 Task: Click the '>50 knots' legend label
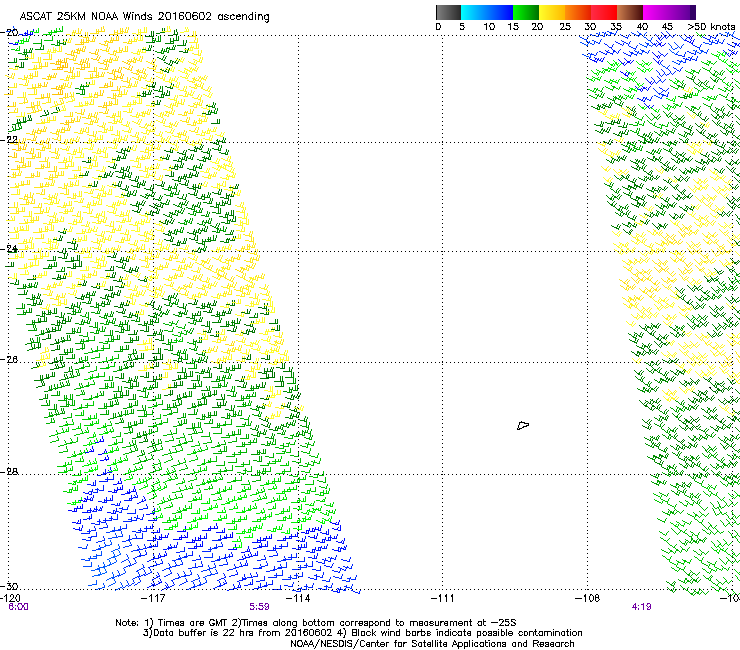(711, 26)
